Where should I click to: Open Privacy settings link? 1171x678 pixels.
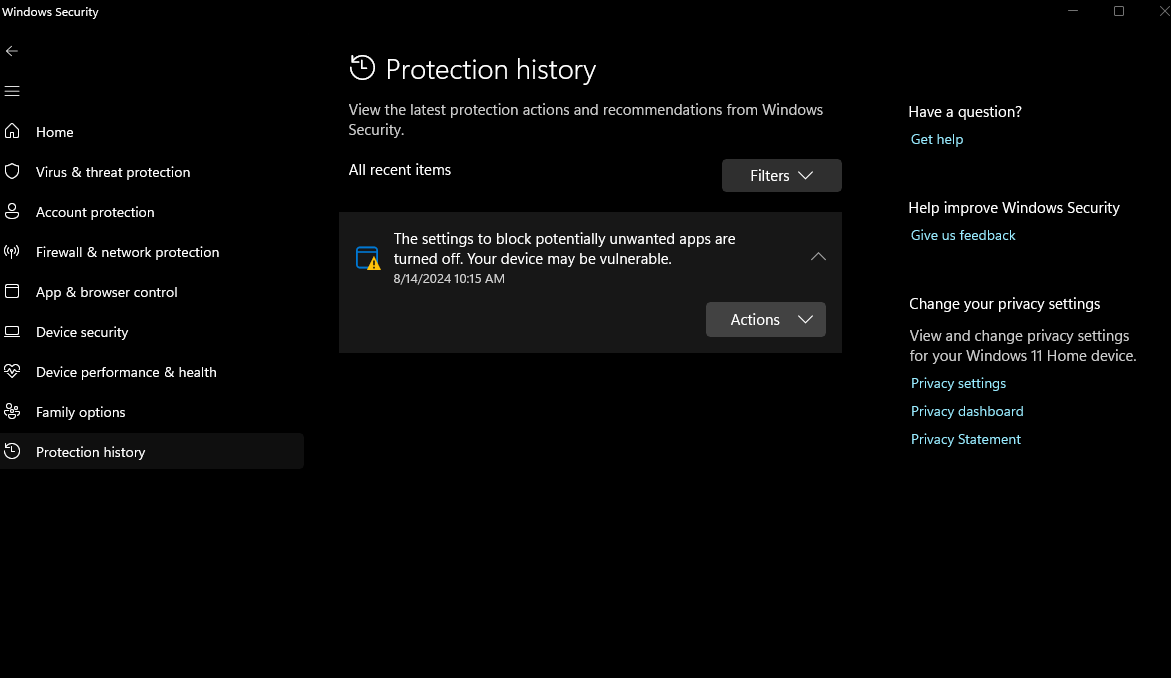tap(958, 383)
